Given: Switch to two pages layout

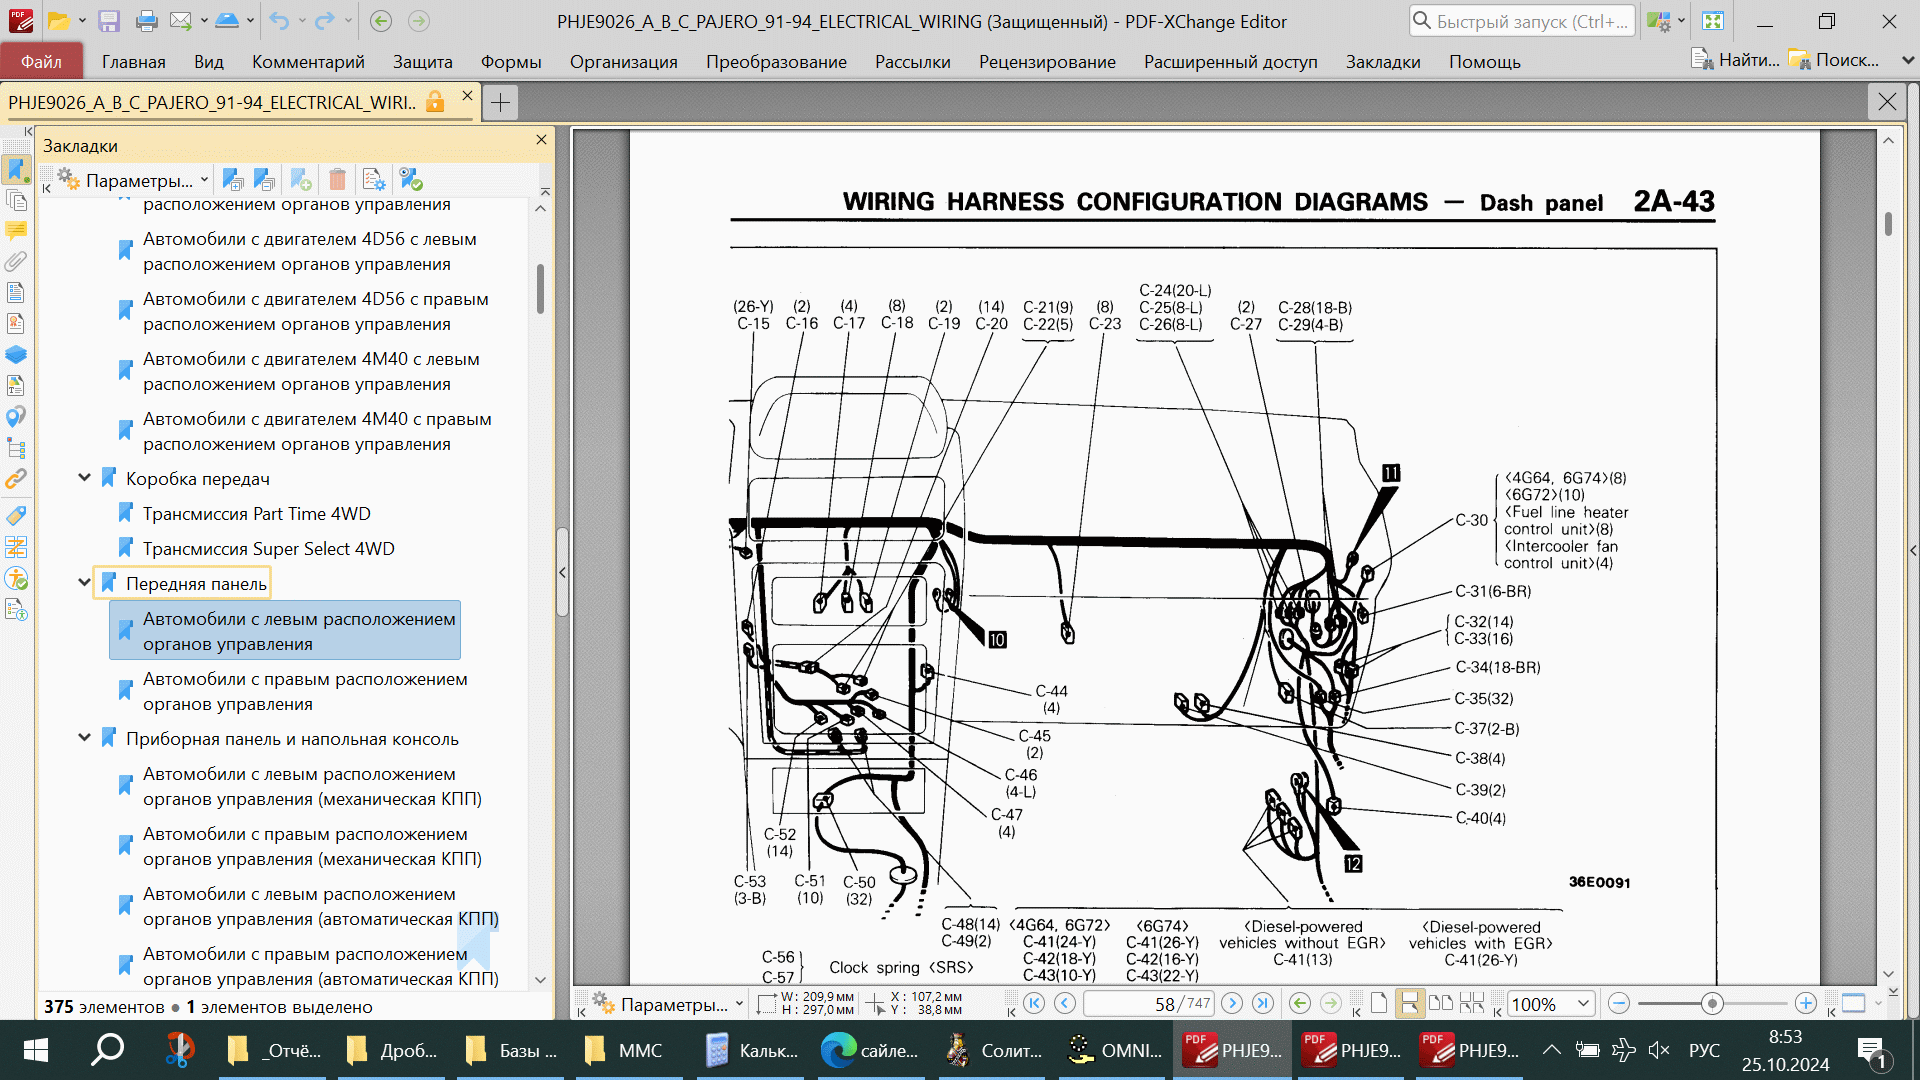Looking at the screenshot, I should click(1441, 1003).
